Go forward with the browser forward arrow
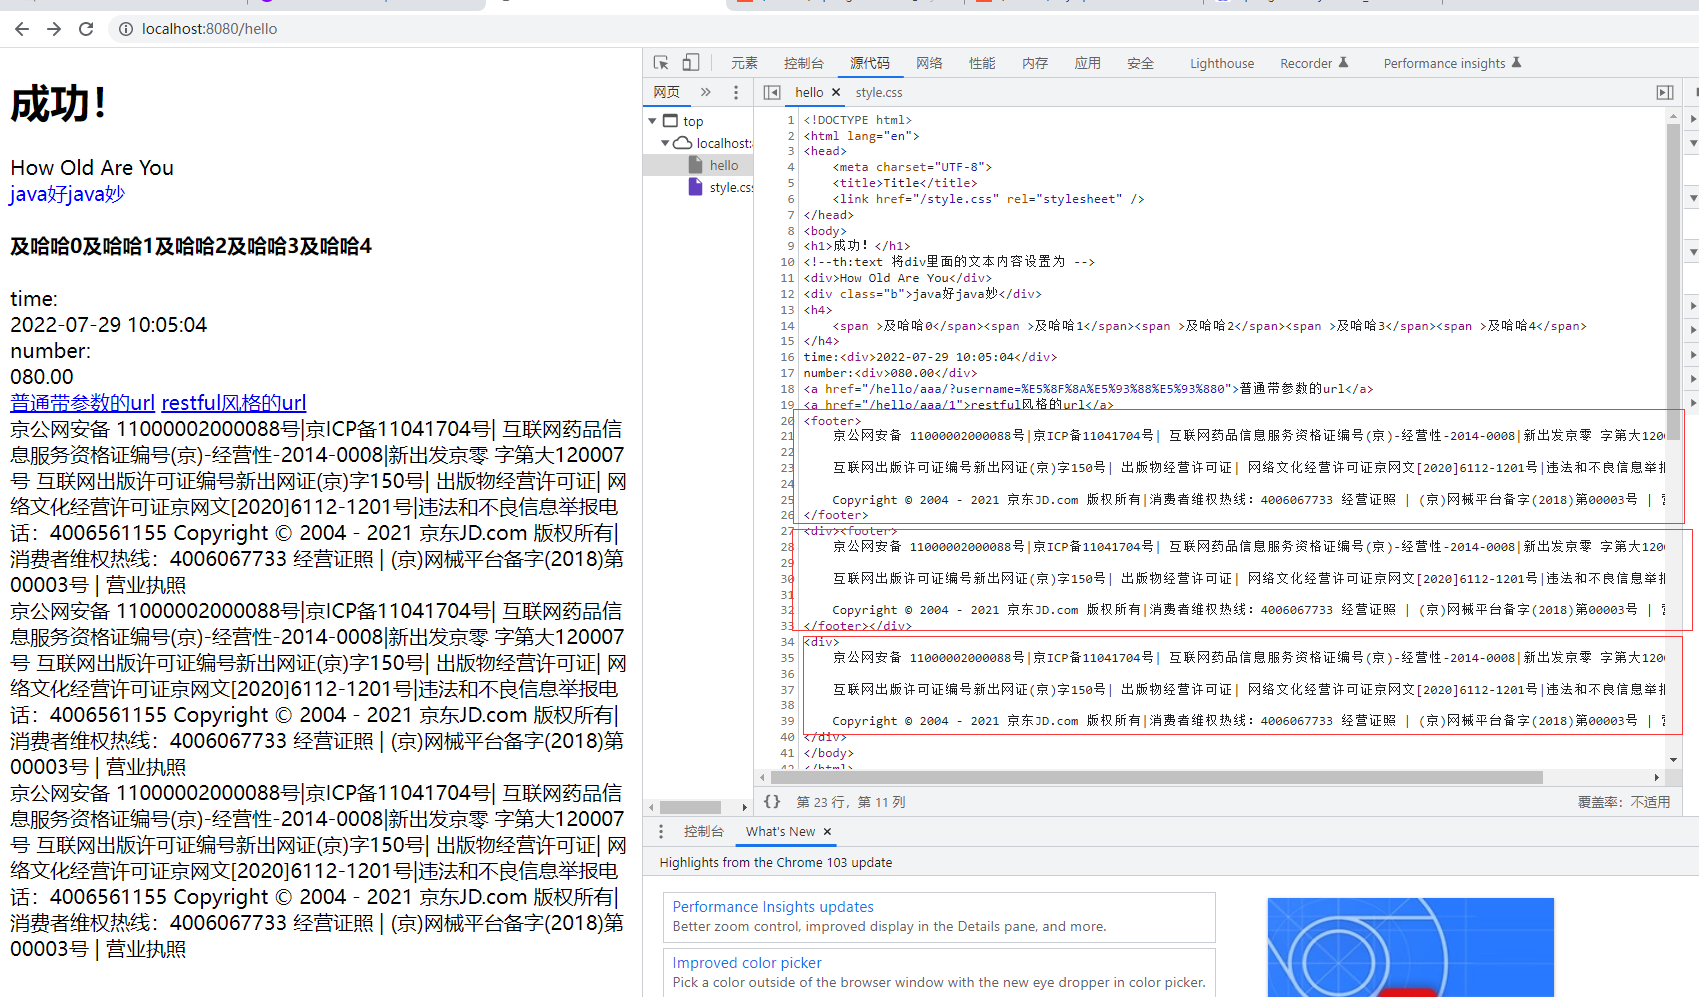1699x997 pixels. (54, 29)
